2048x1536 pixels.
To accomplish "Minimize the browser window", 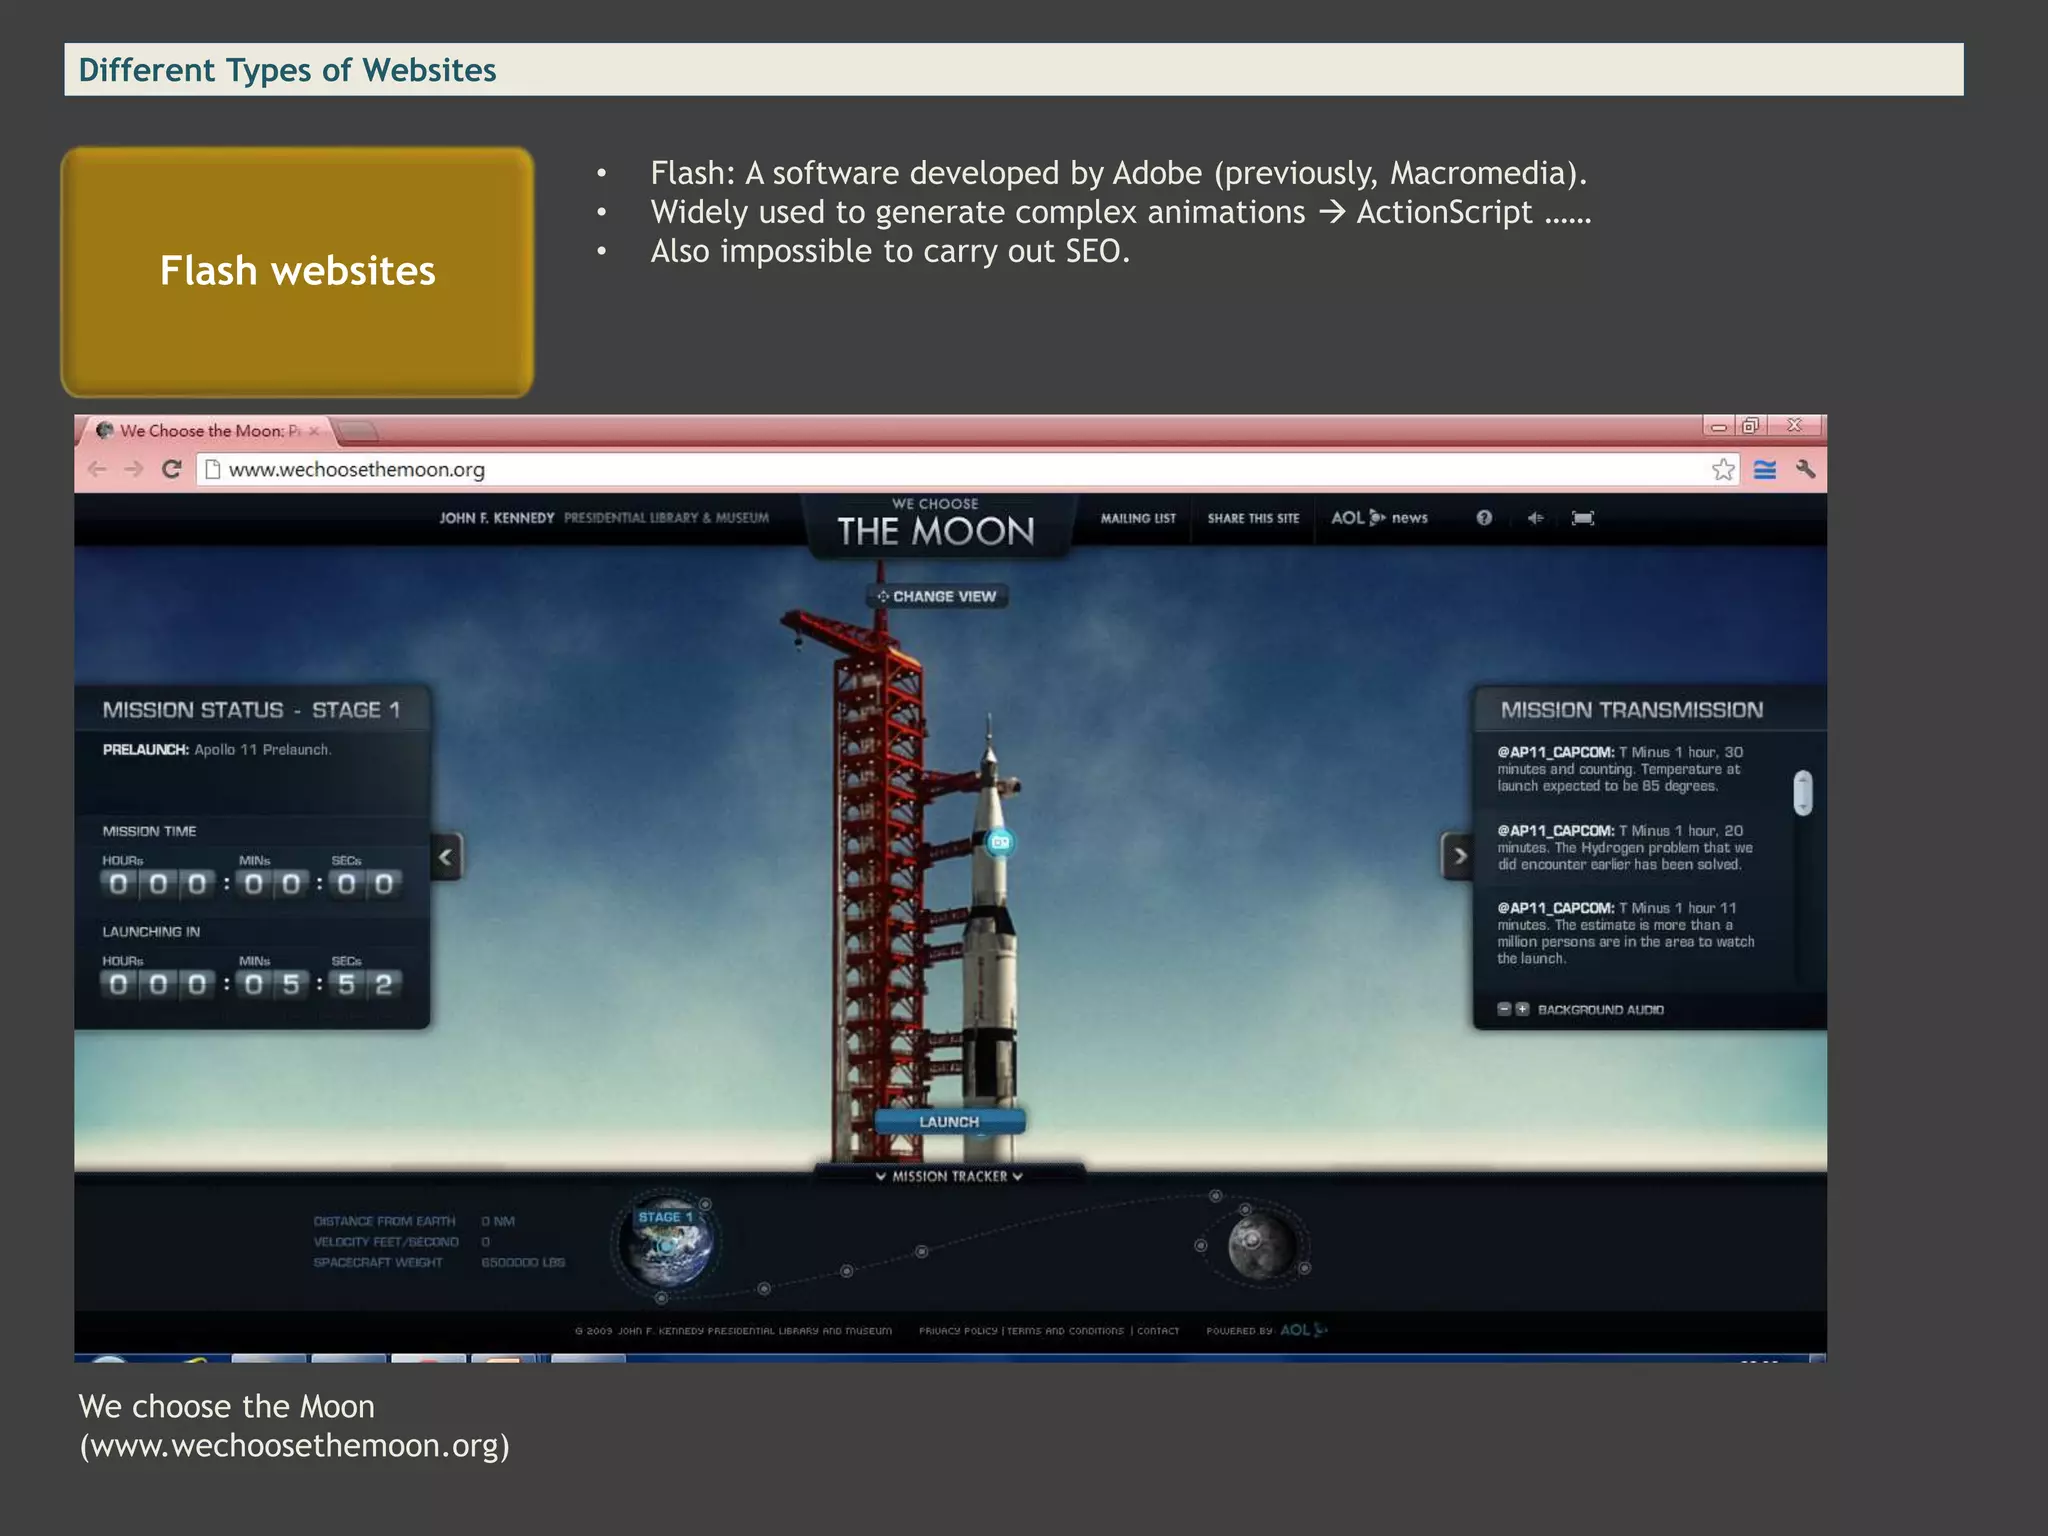I will click(1718, 426).
